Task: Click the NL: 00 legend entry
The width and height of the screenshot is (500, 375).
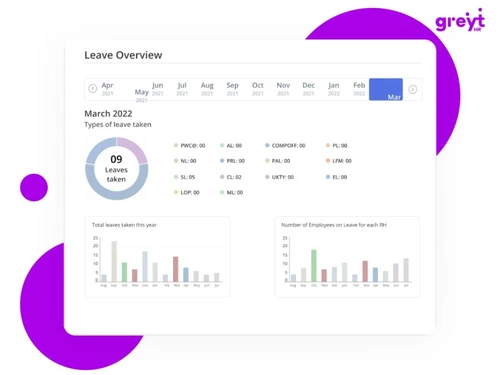Action: click(x=185, y=161)
